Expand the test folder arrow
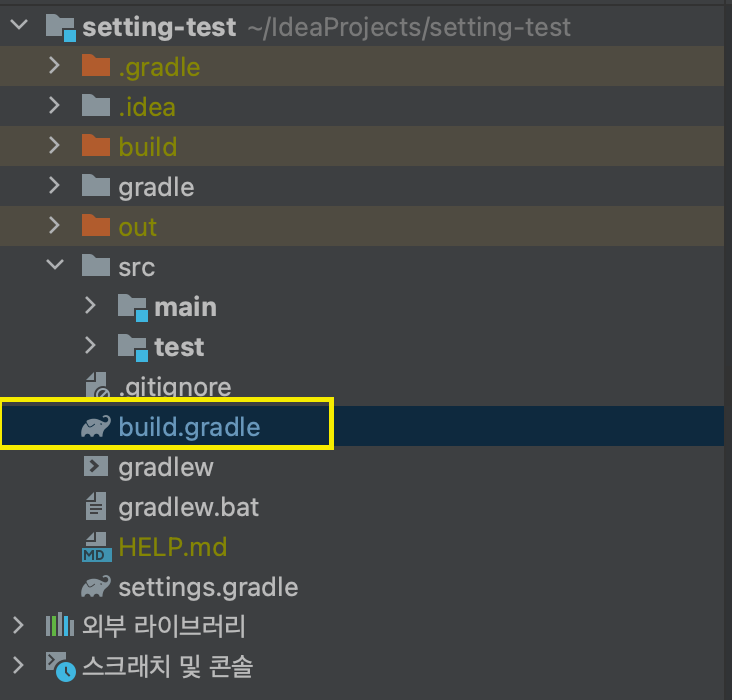Image resolution: width=732 pixels, height=700 pixels. point(91,346)
